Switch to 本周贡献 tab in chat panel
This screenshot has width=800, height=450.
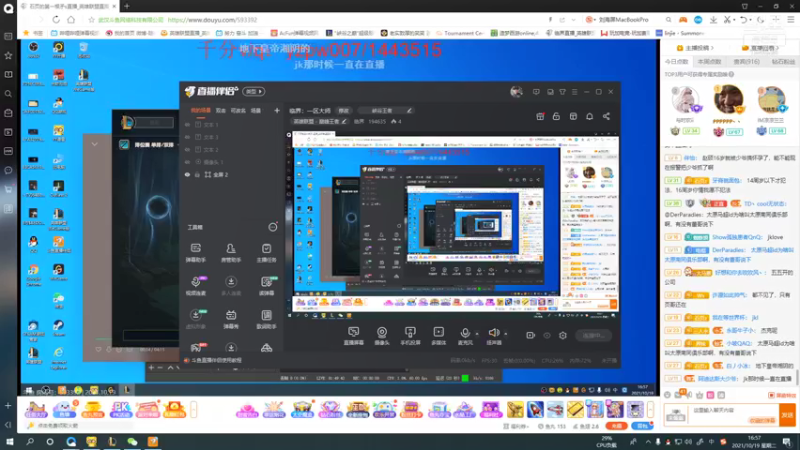point(709,62)
